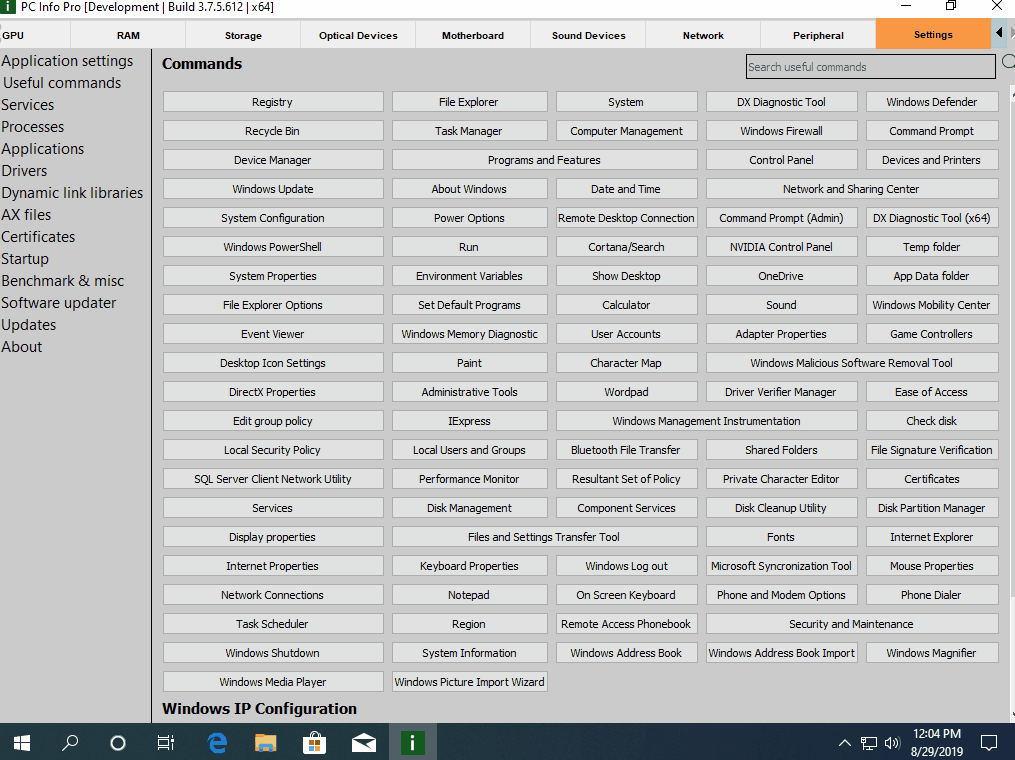Launch the Calculator button
Viewport: 1015px width, 760px height.
[x=627, y=305]
